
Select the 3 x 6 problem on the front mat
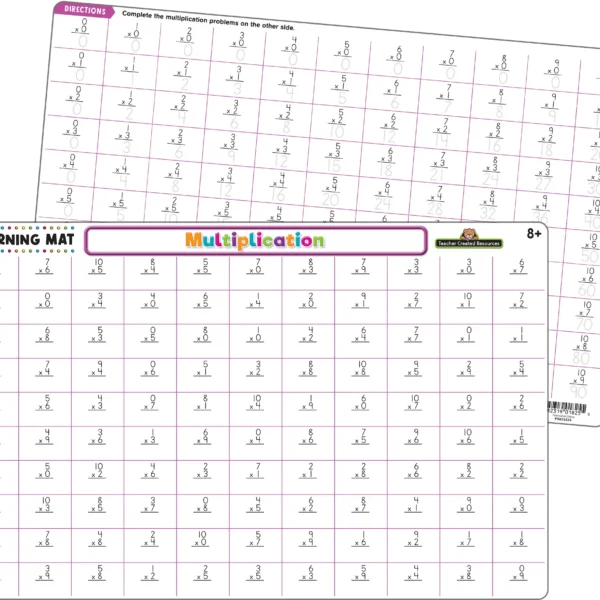pyautogui.click(x=97, y=437)
